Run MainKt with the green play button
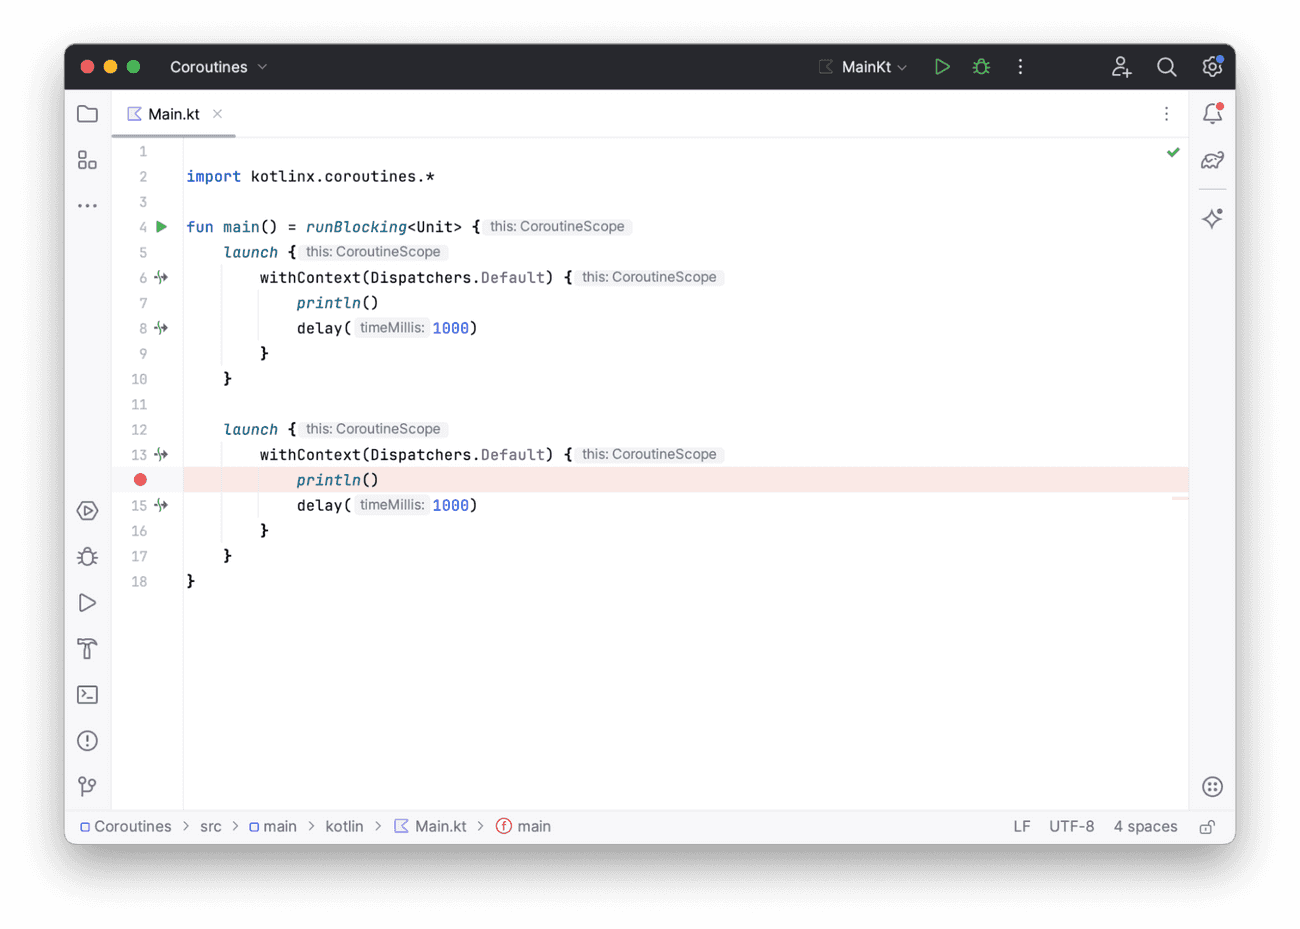Image resolution: width=1300 pixels, height=929 pixels. click(x=941, y=66)
